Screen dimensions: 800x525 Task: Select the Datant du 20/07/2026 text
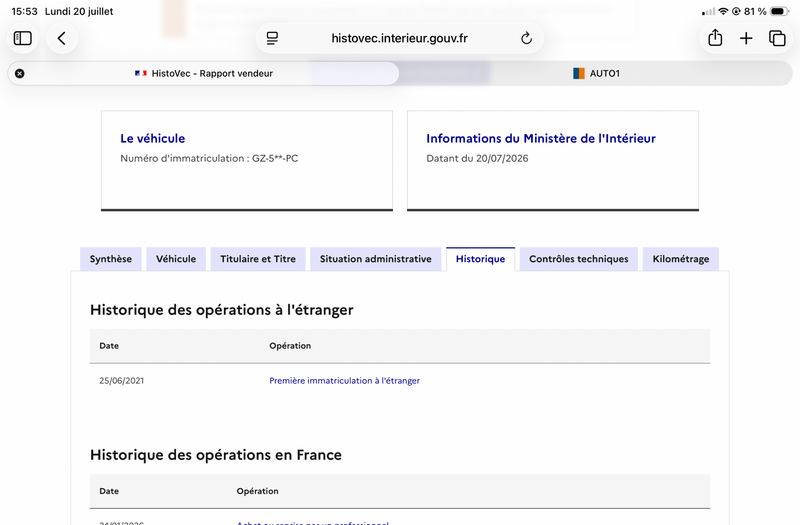click(x=477, y=158)
